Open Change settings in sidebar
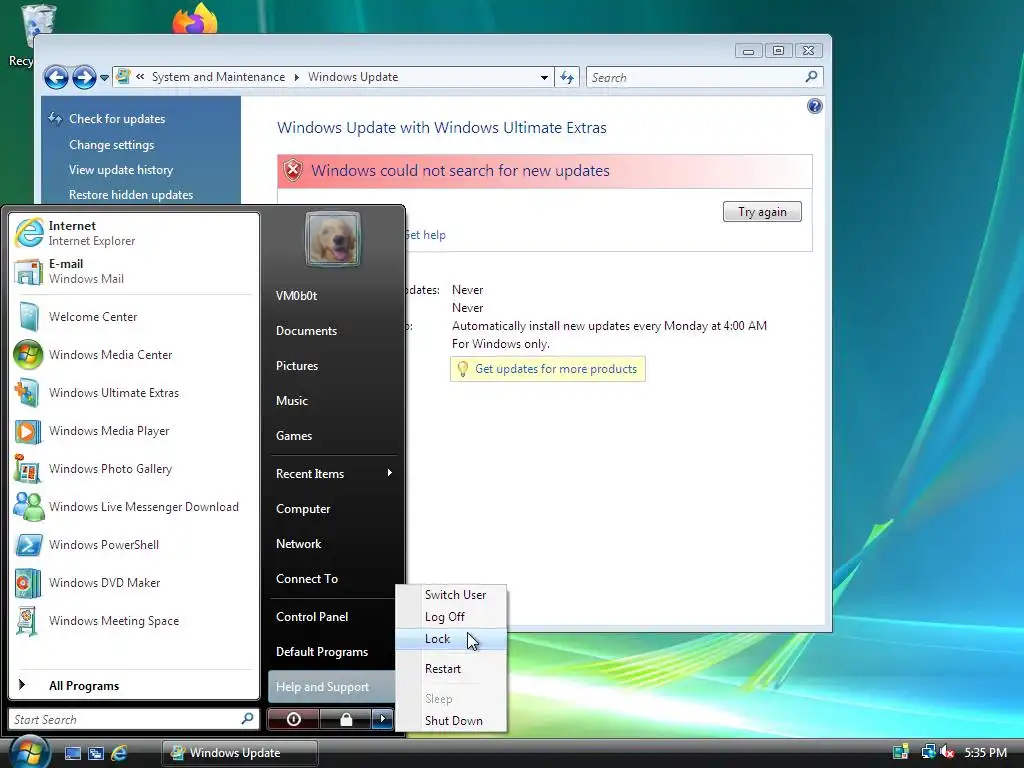 (112, 144)
